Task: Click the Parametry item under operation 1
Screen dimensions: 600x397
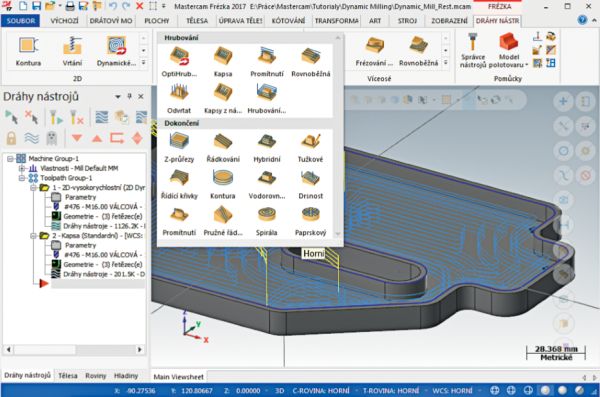Action: 80,197
